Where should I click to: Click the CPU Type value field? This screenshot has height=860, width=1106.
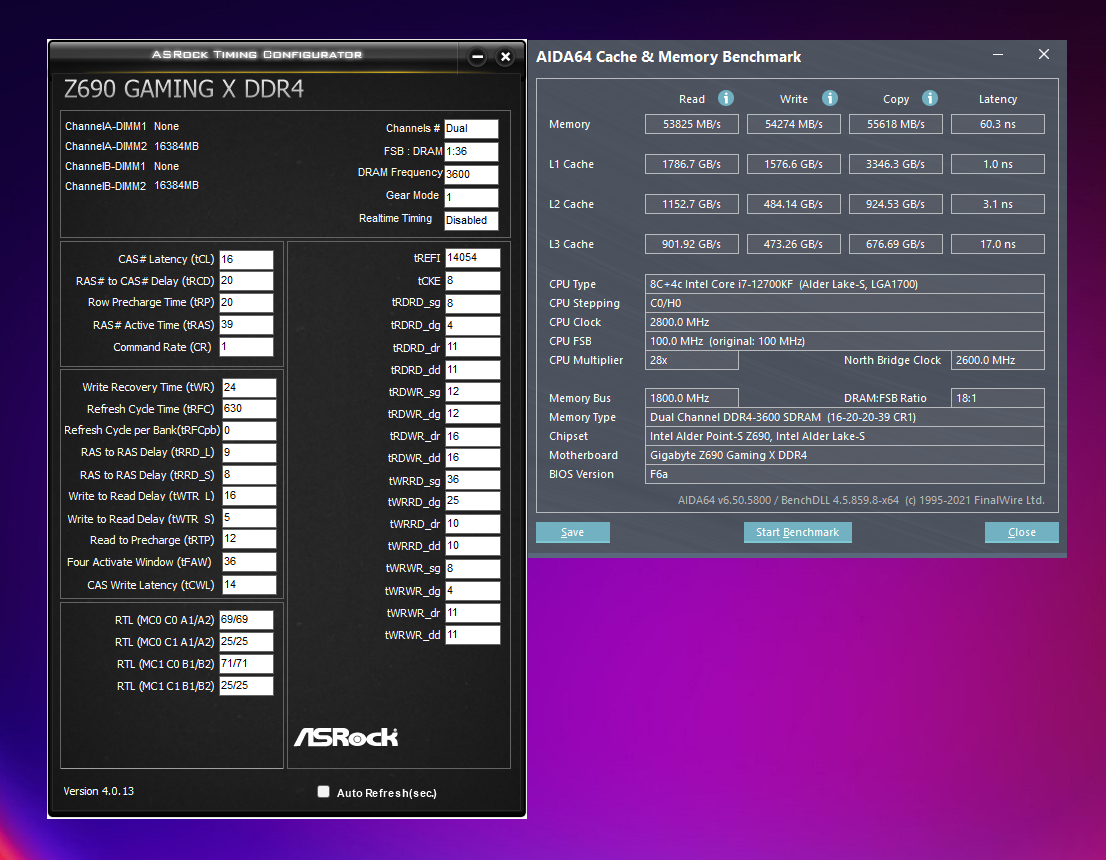[x=844, y=284]
